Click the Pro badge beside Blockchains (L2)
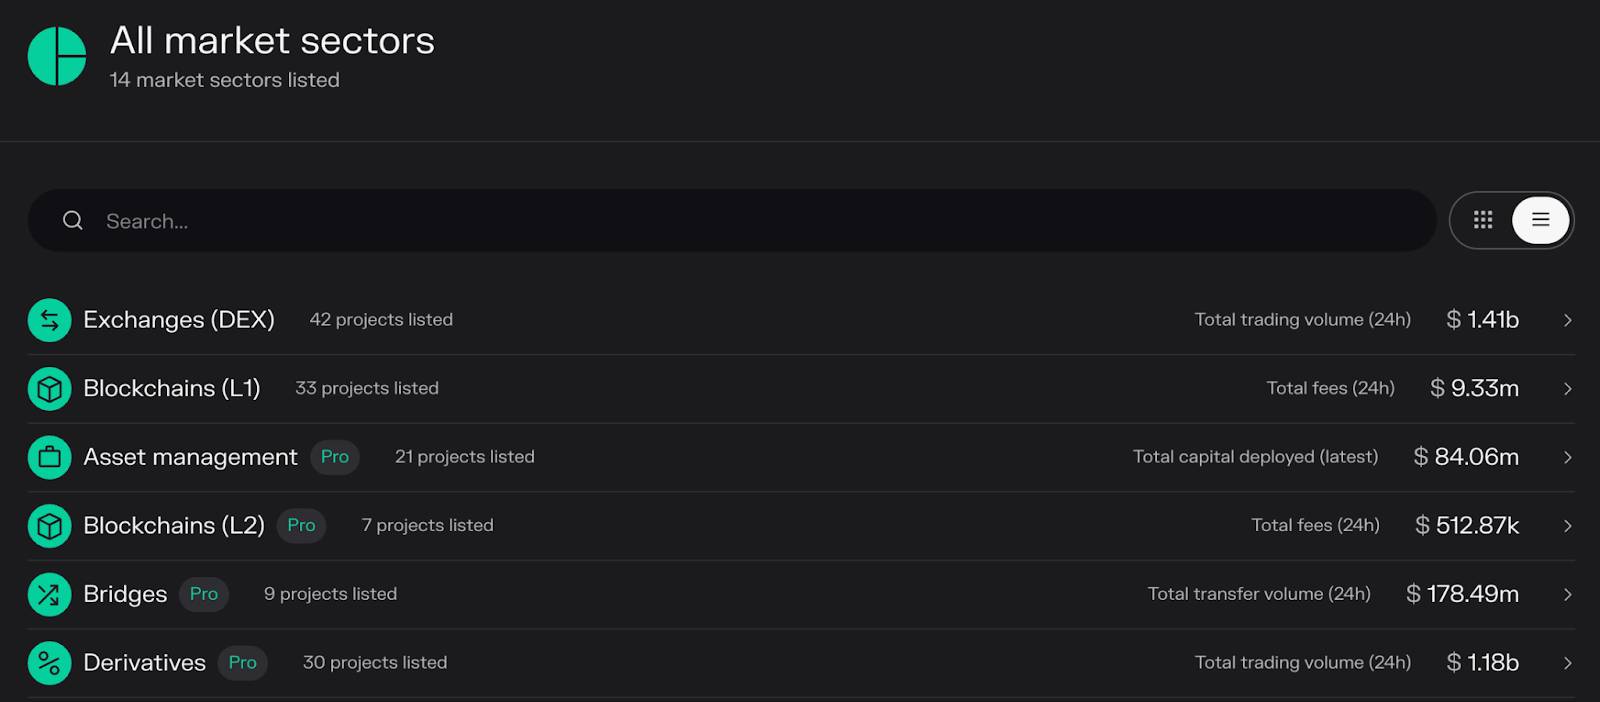Image resolution: width=1600 pixels, height=702 pixels. [301, 525]
